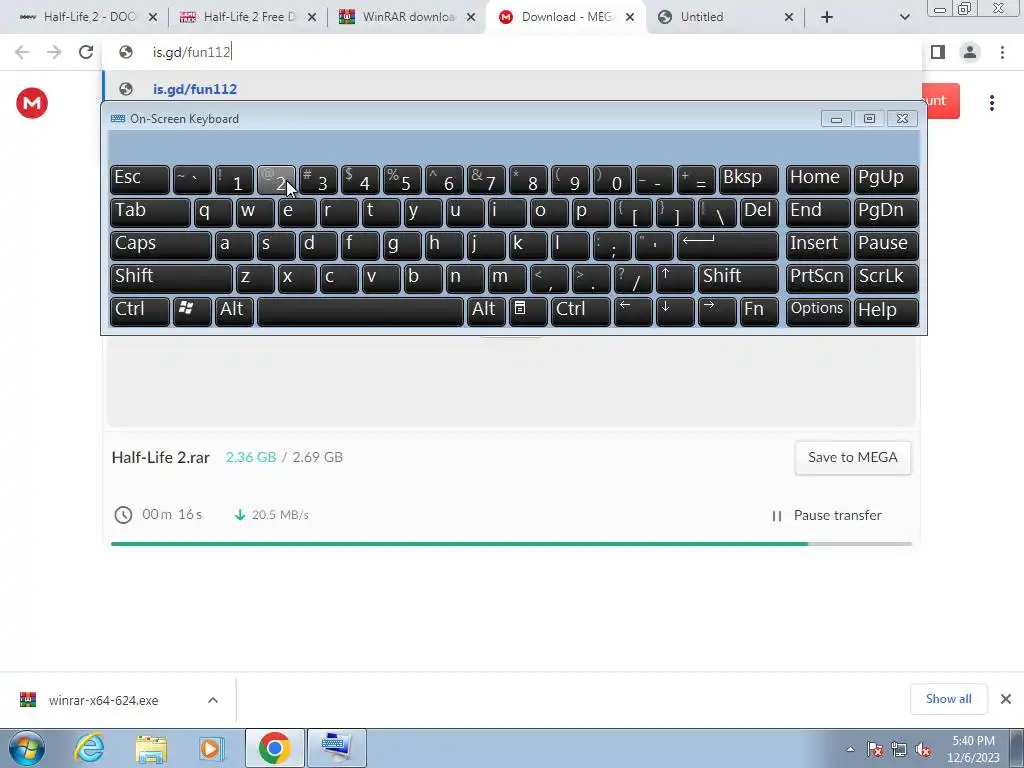This screenshot has width=1024, height=768.
Task: Close the Untitled tab
Action: point(789,18)
